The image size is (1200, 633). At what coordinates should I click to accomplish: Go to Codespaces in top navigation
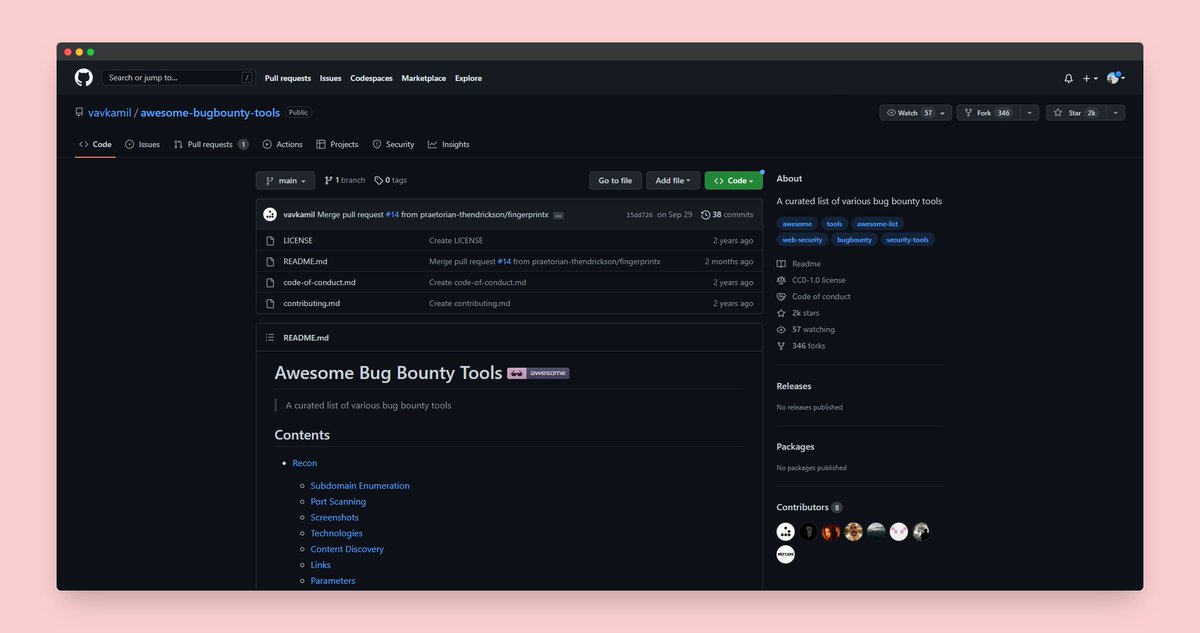(x=372, y=78)
